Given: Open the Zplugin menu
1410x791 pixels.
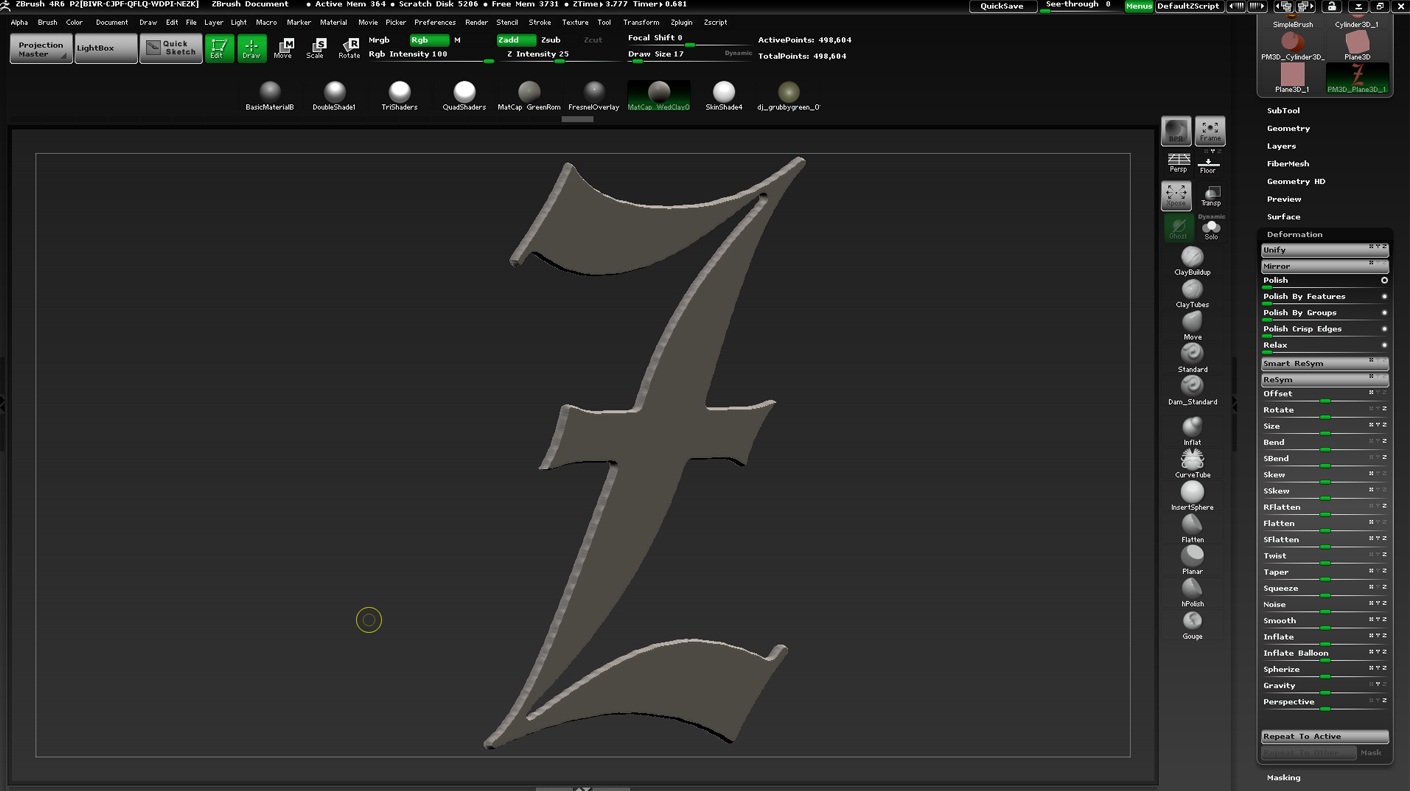Looking at the screenshot, I should [681, 22].
